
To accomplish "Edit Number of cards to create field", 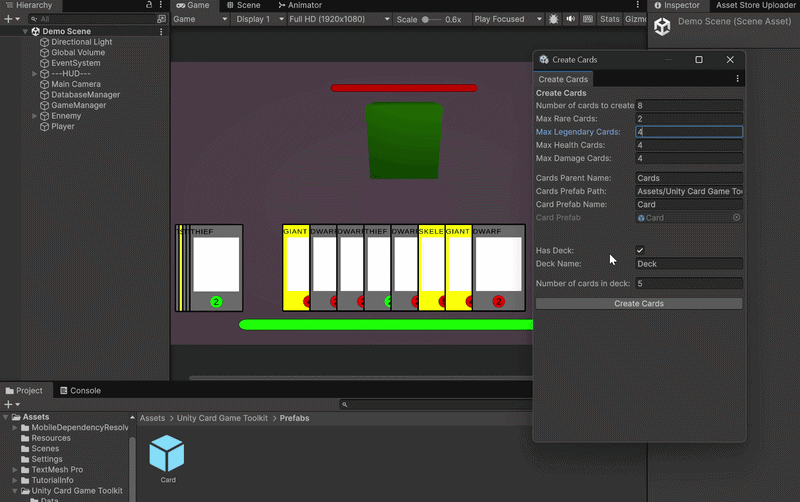I will [689, 106].
